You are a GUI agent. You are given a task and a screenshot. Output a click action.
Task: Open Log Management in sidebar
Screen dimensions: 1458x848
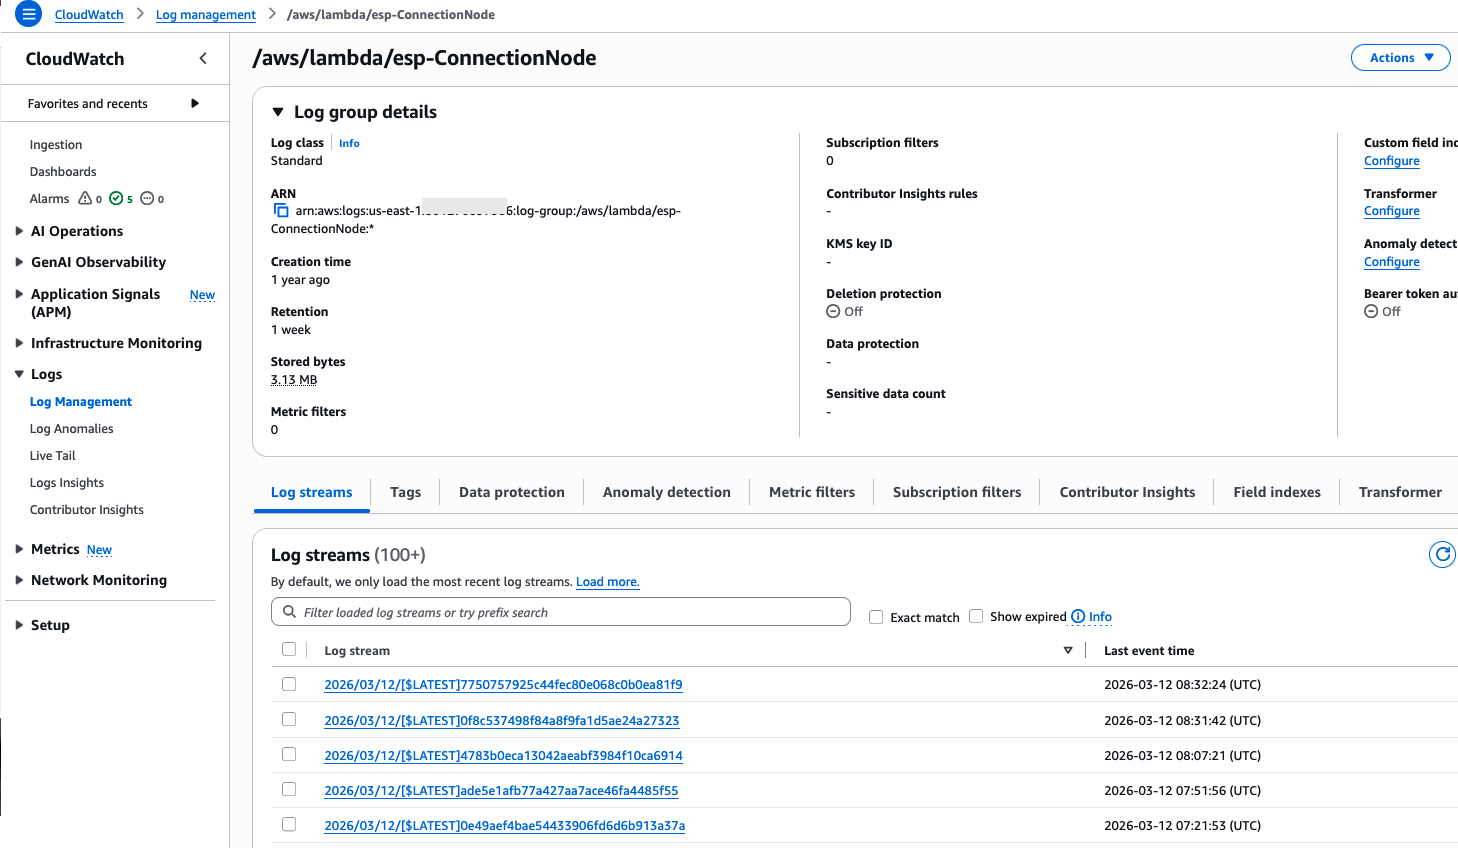coord(81,402)
